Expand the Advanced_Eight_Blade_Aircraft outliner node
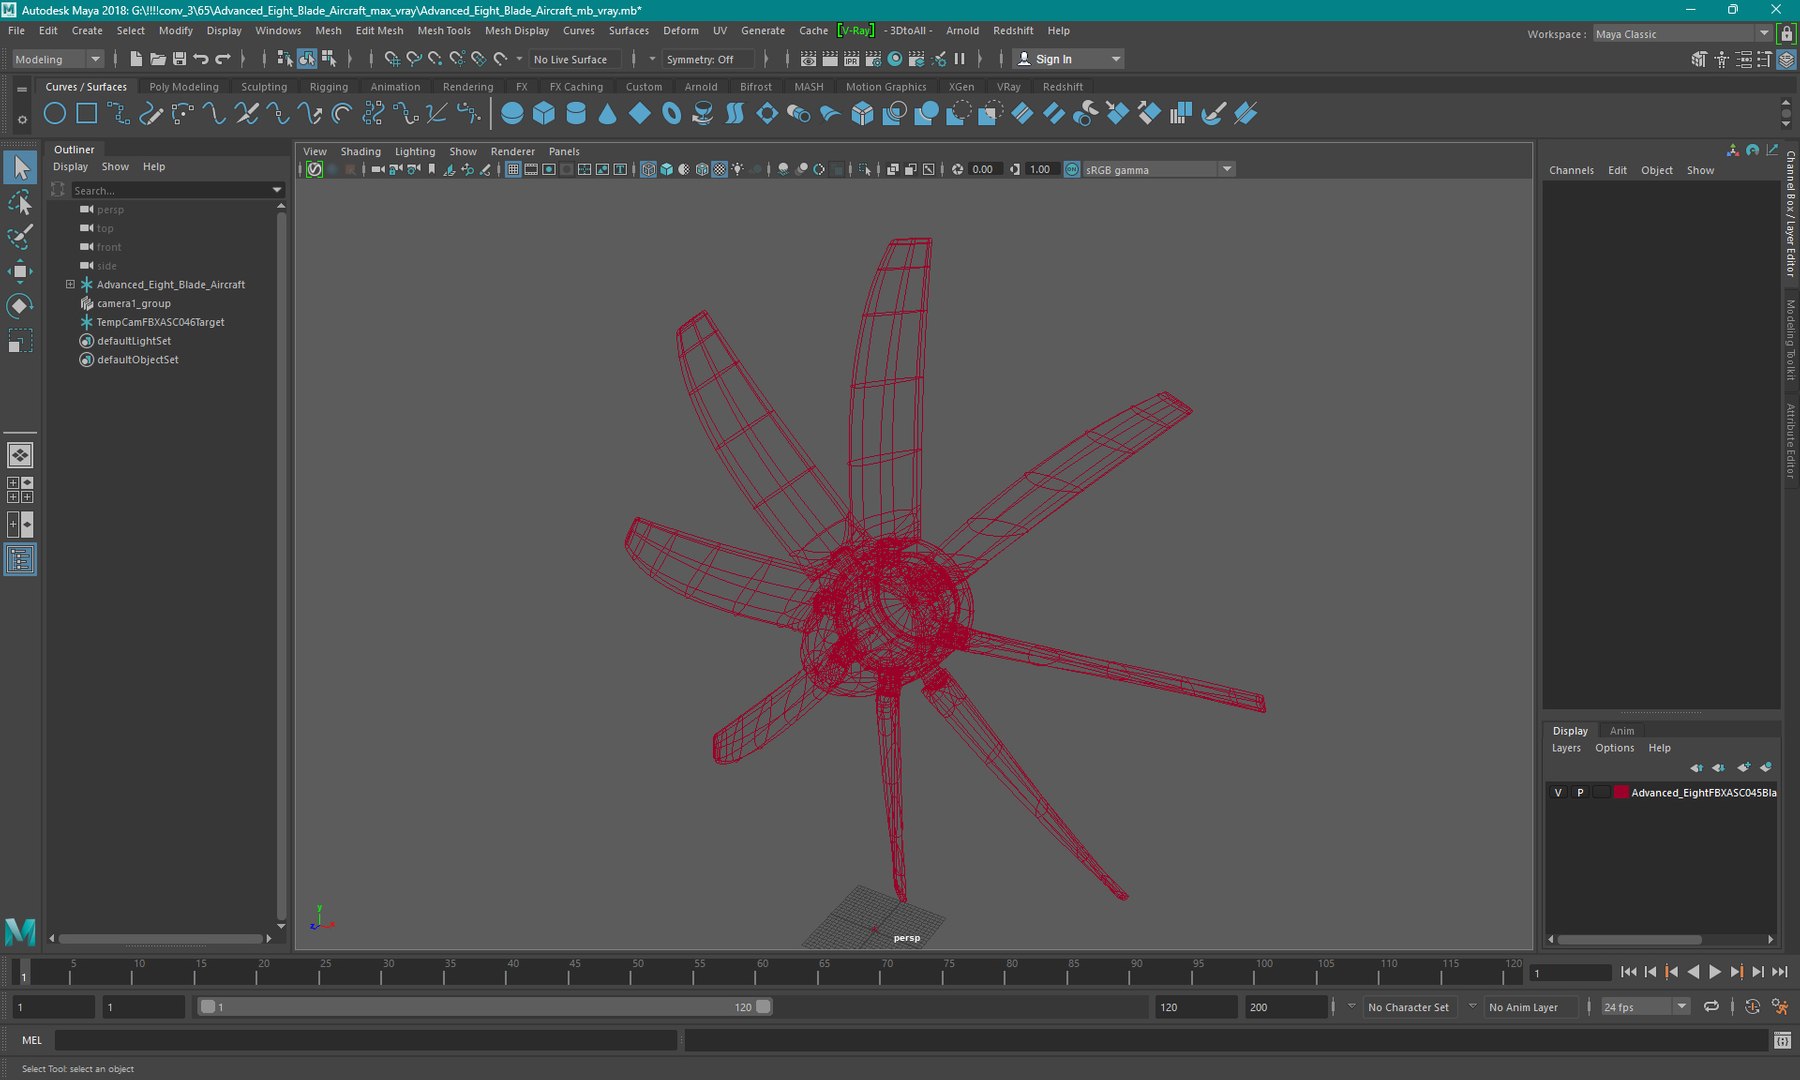The height and width of the screenshot is (1080, 1800). tap(70, 284)
